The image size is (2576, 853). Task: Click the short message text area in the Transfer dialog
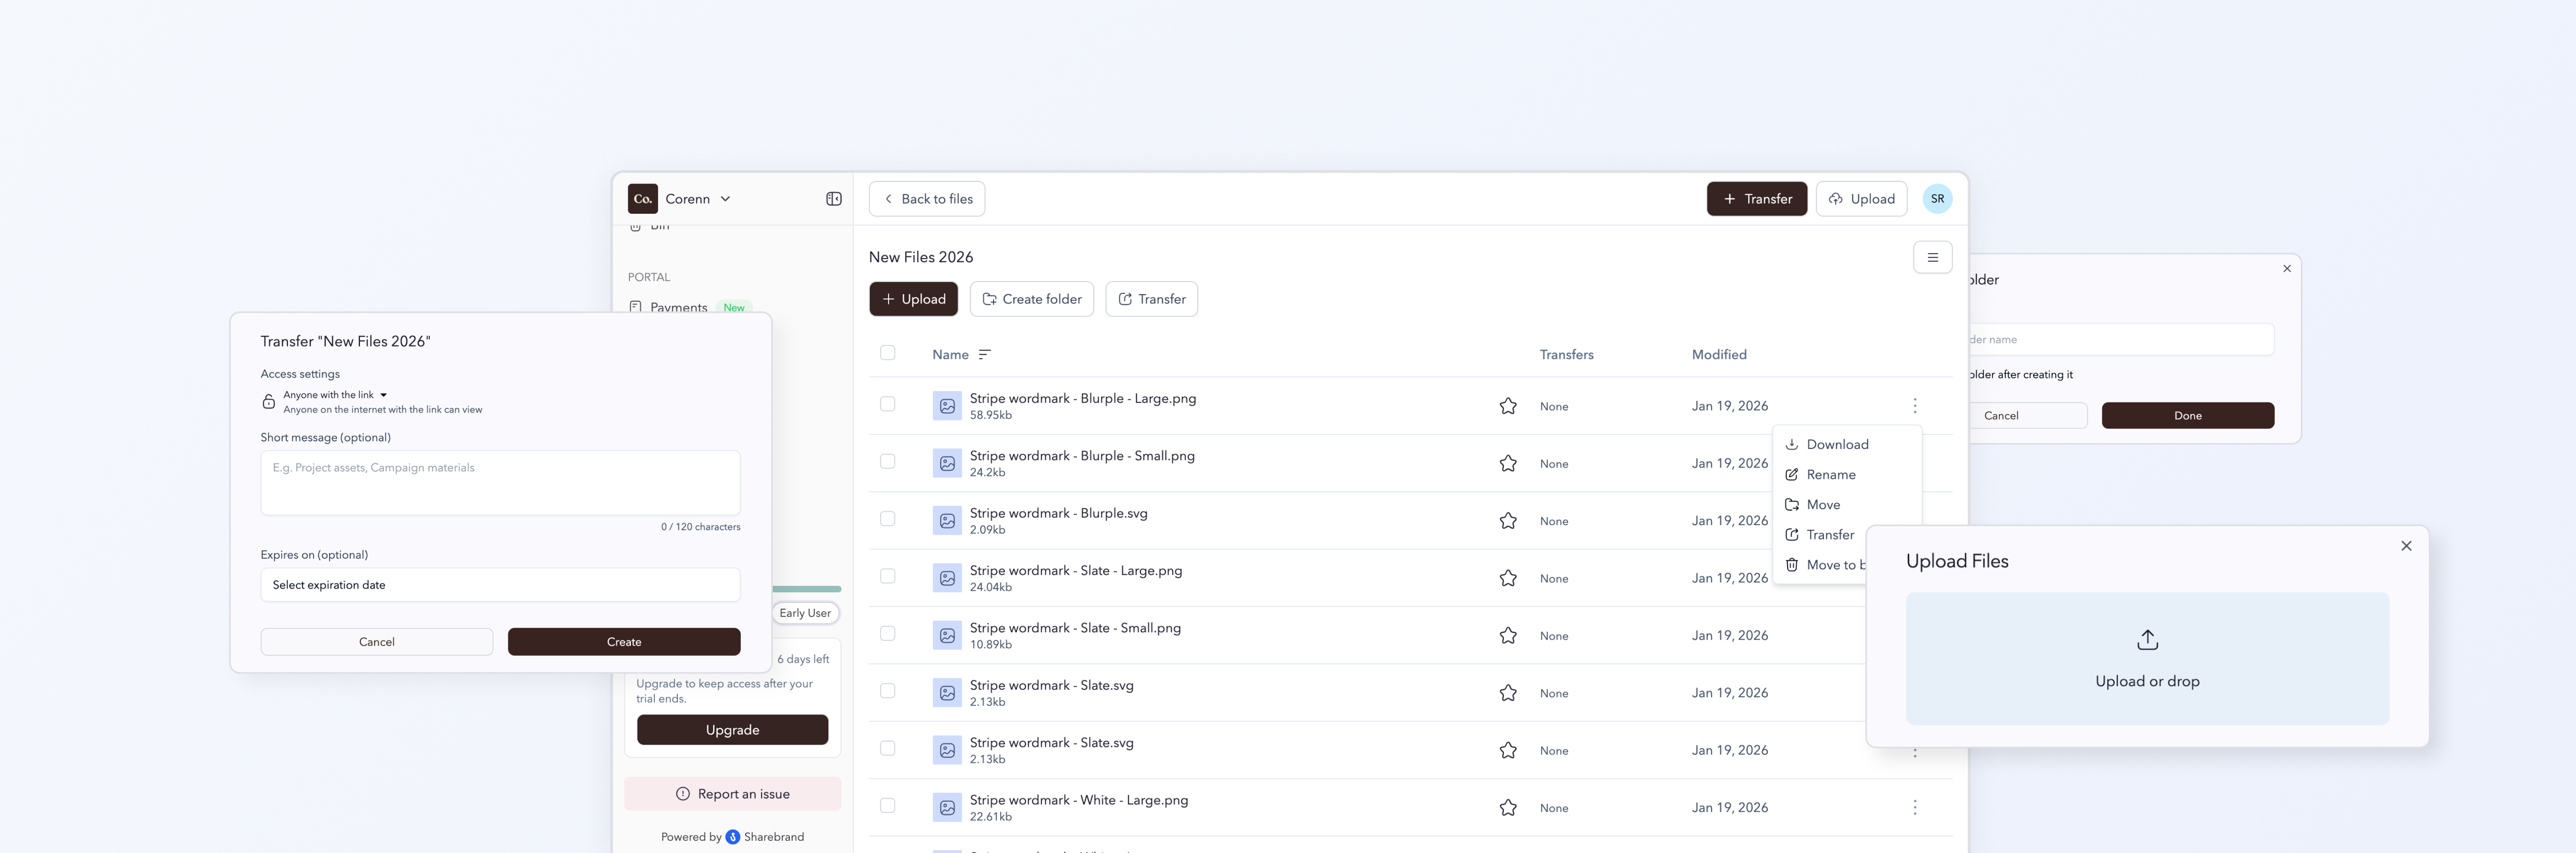[x=500, y=483]
